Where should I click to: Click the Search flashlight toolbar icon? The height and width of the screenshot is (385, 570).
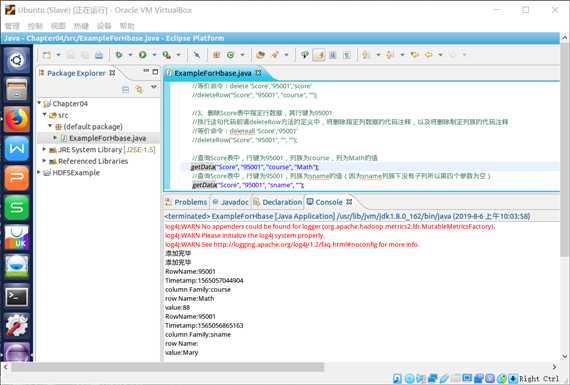pyautogui.click(x=275, y=55)
